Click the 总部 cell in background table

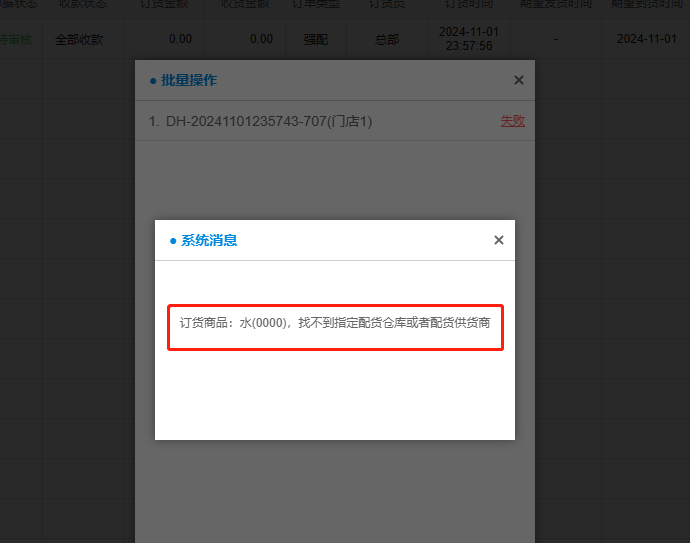pos(387,40)
